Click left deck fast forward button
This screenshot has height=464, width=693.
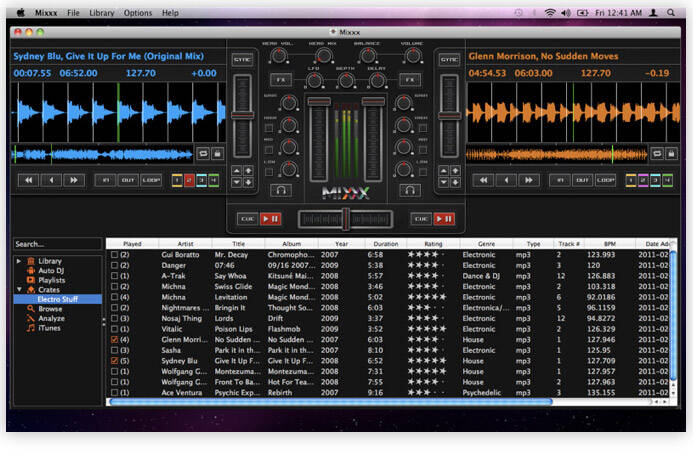tap(74, 180)
